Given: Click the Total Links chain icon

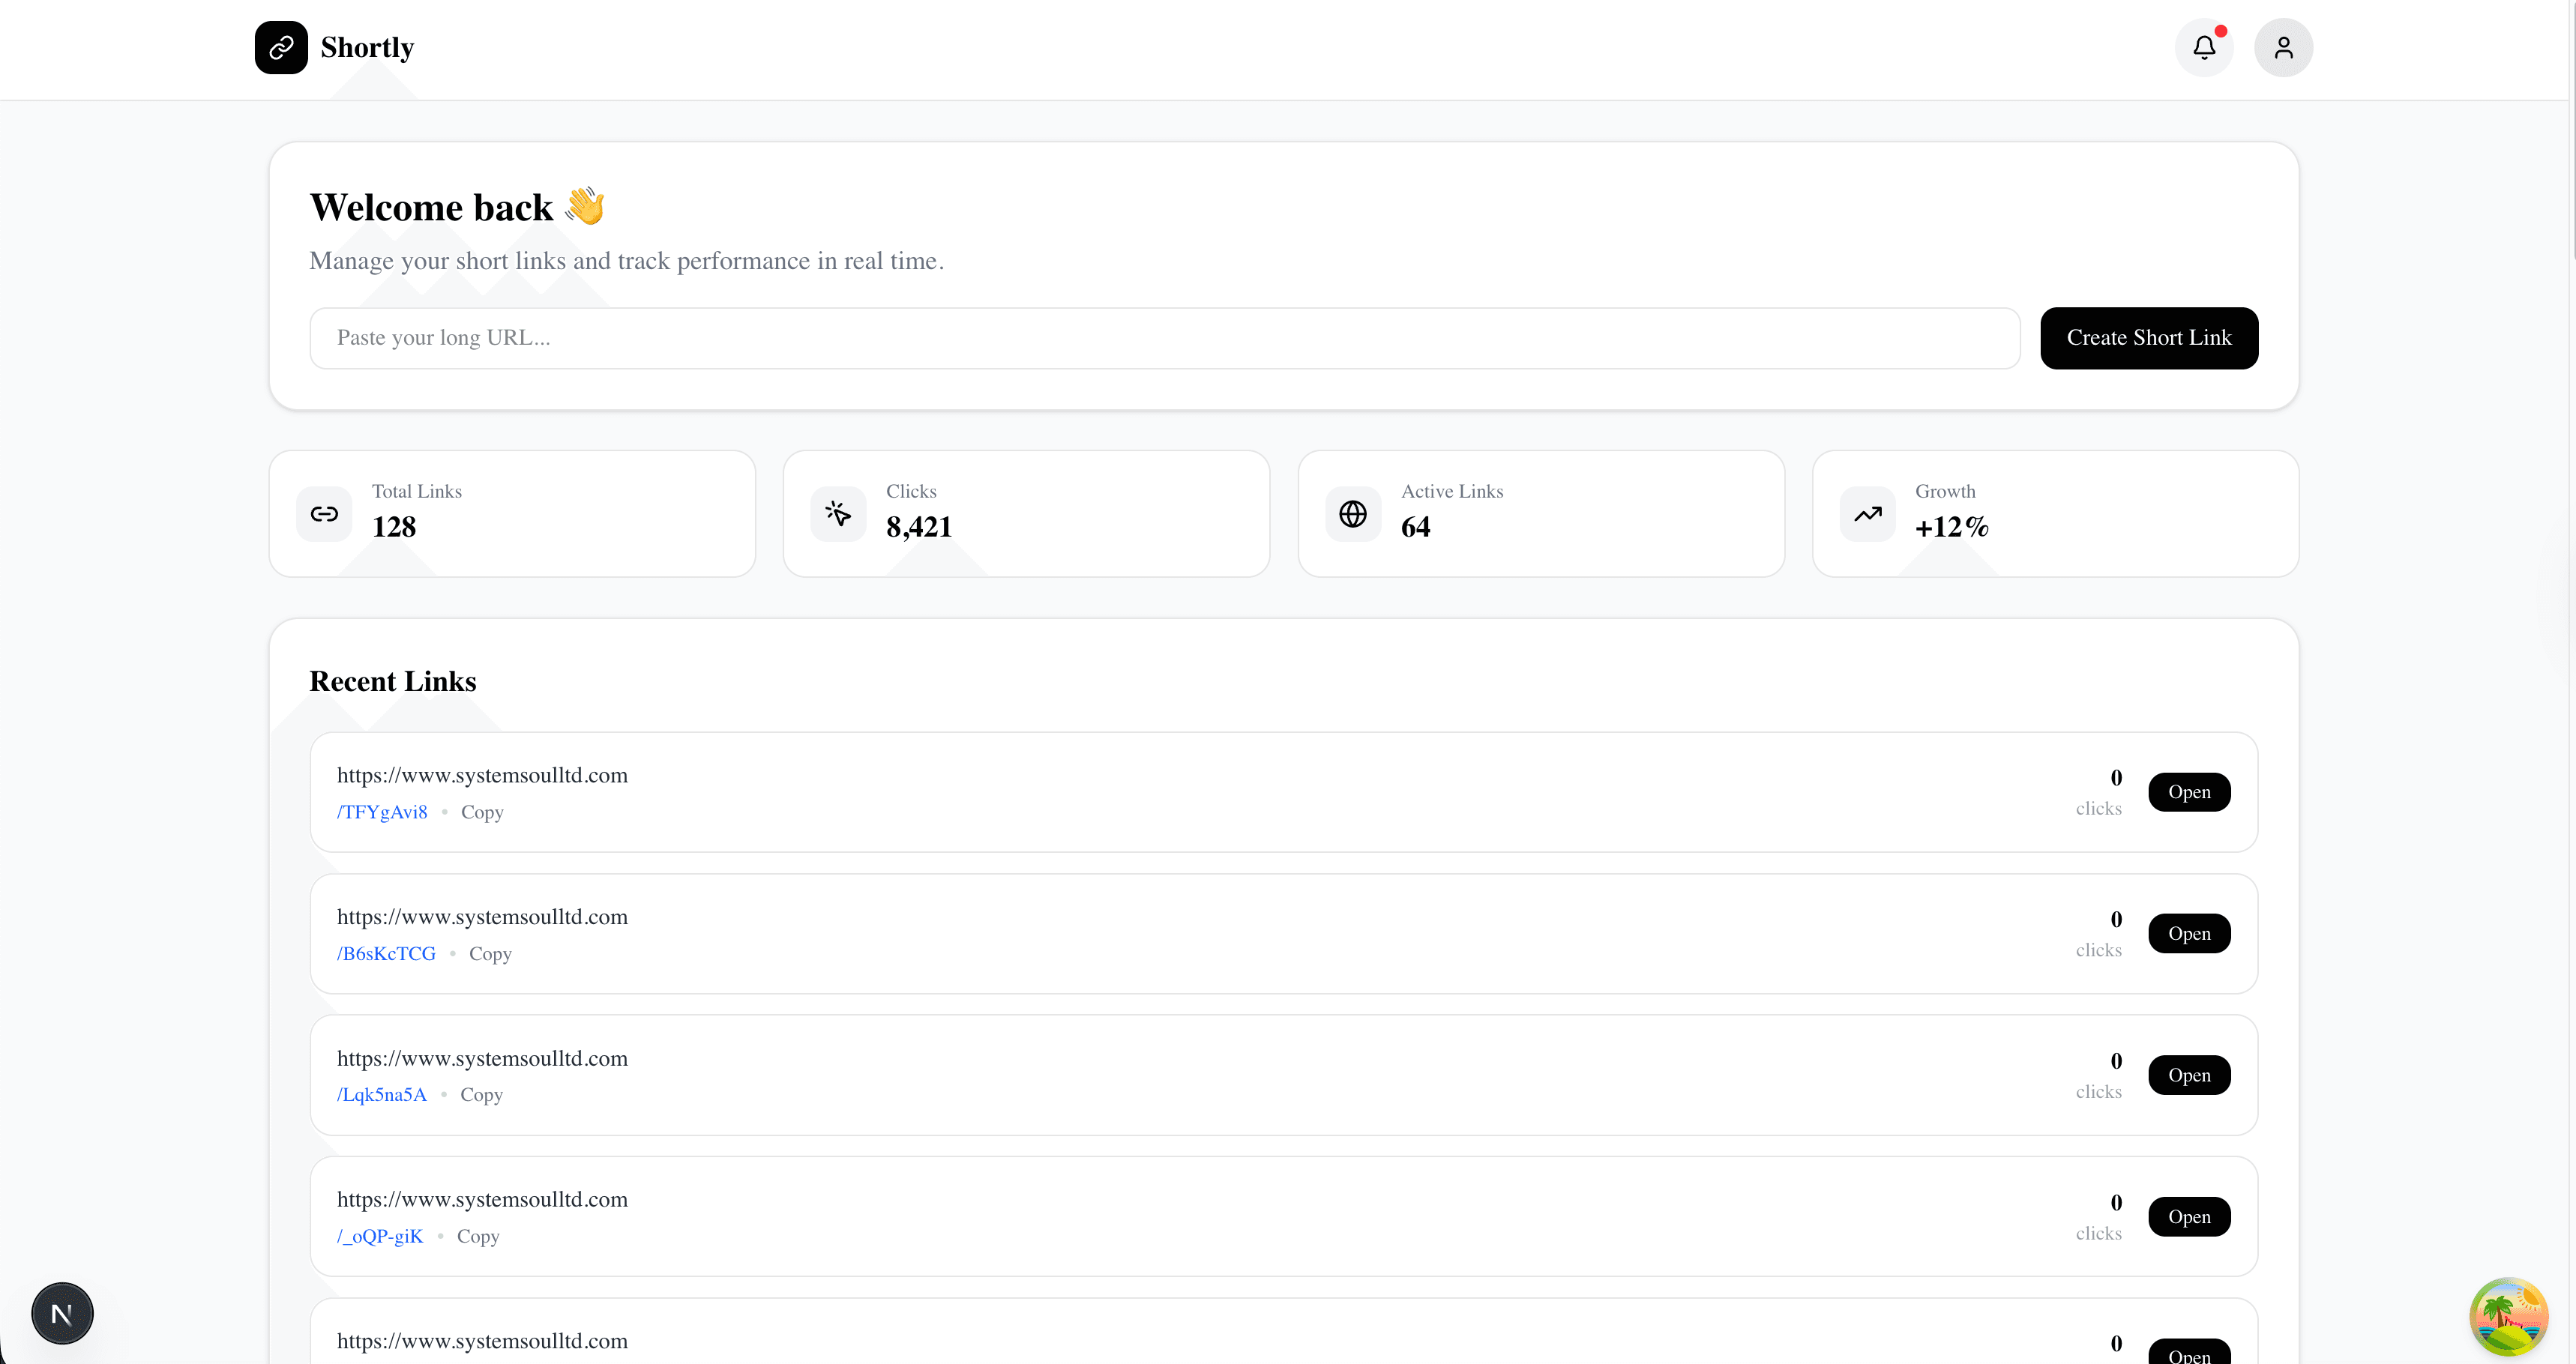Looking at the screenshot, I should (324, 514).
